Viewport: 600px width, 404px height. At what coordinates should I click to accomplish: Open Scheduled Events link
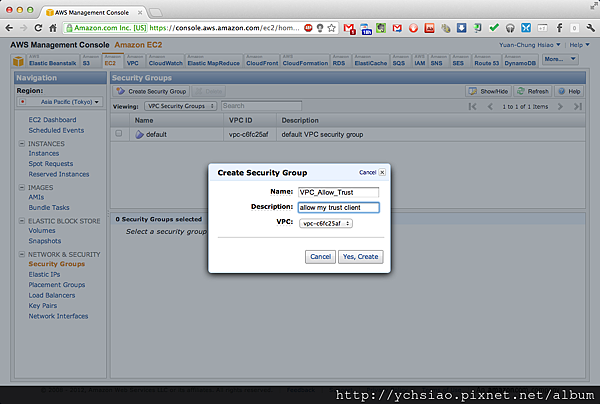click(56, 130)
